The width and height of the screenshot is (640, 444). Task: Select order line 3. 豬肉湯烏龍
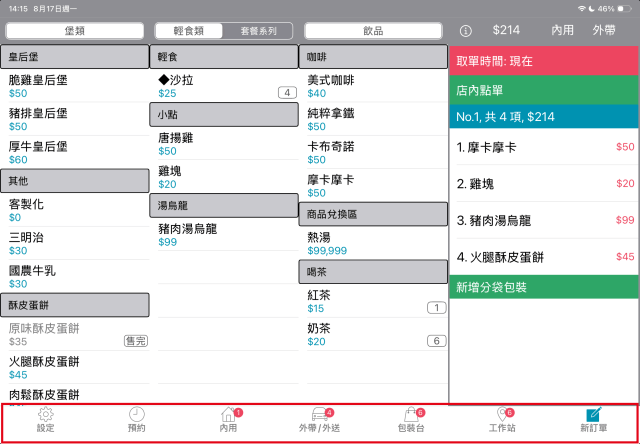coord(544,220)
